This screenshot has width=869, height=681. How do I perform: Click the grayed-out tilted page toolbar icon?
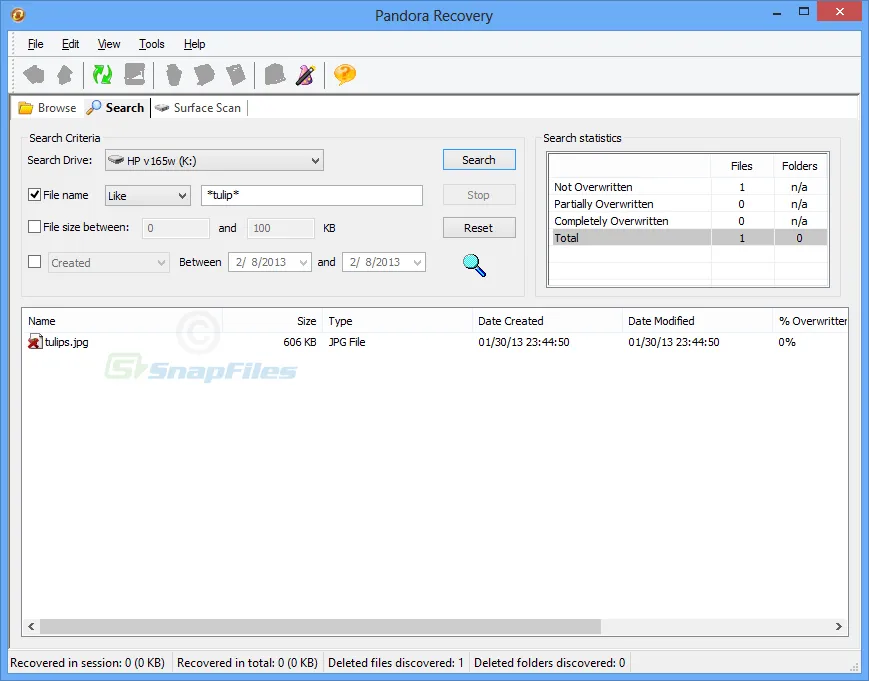(x=236, y=74)
